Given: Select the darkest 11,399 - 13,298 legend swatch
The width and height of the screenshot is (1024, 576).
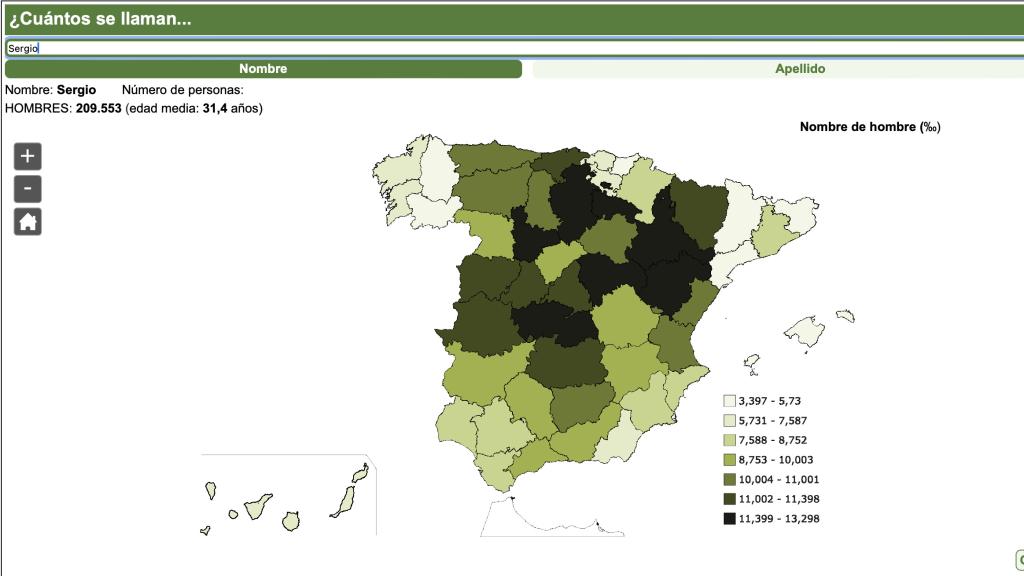Looking at the screenshot, I should click(x=730, y=518).
